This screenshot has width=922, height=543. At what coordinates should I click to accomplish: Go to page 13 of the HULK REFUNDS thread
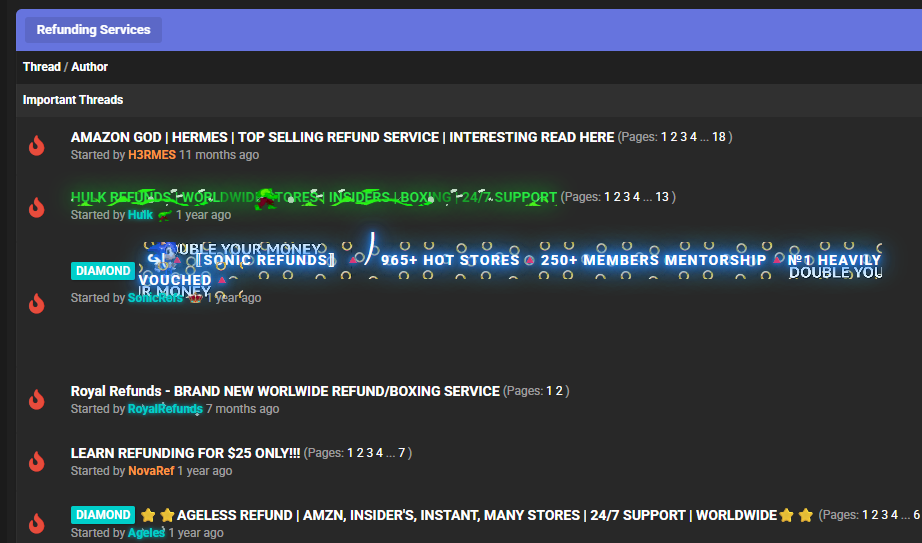click(x=662, y=197)
